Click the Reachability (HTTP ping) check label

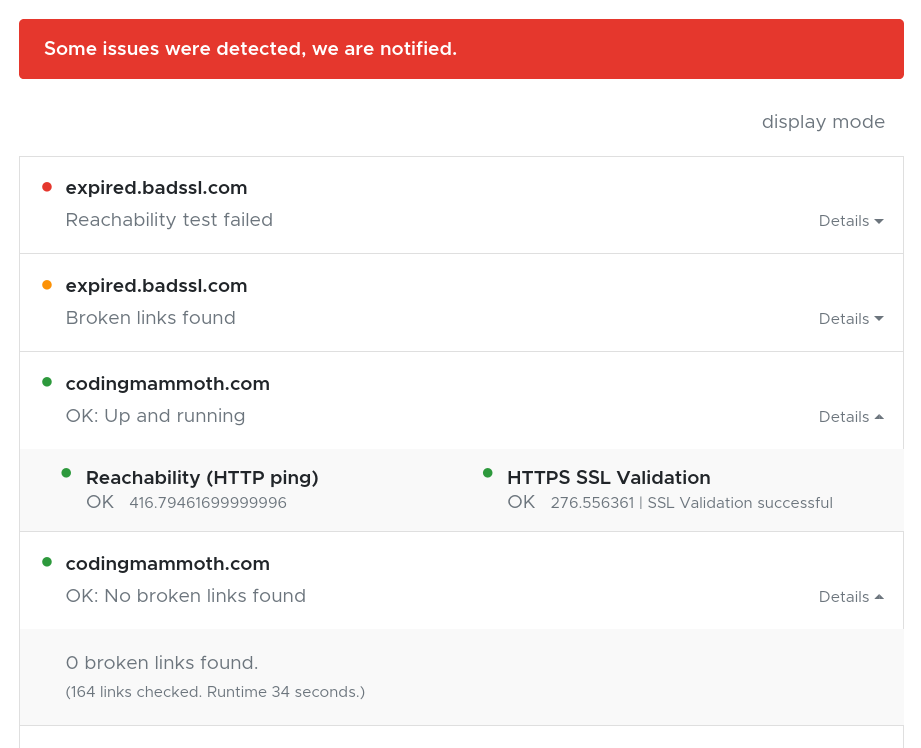pos(202,478)
